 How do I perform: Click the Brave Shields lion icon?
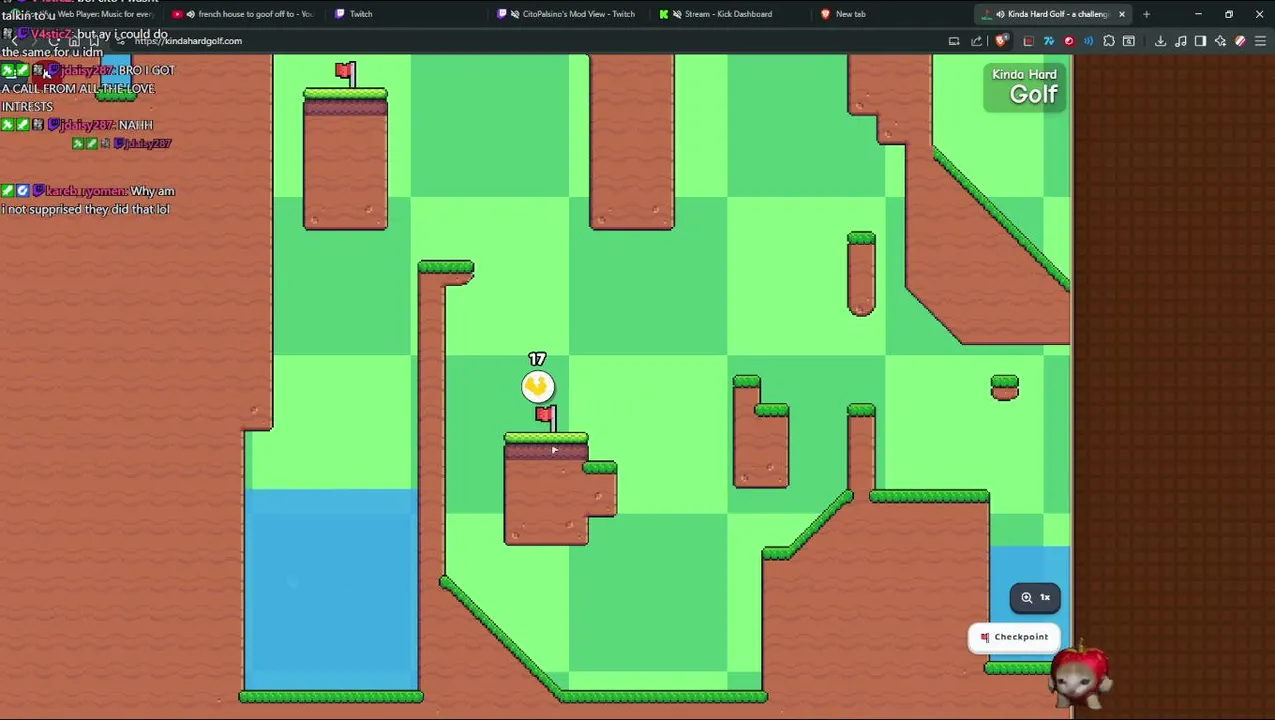(1000, 41)
